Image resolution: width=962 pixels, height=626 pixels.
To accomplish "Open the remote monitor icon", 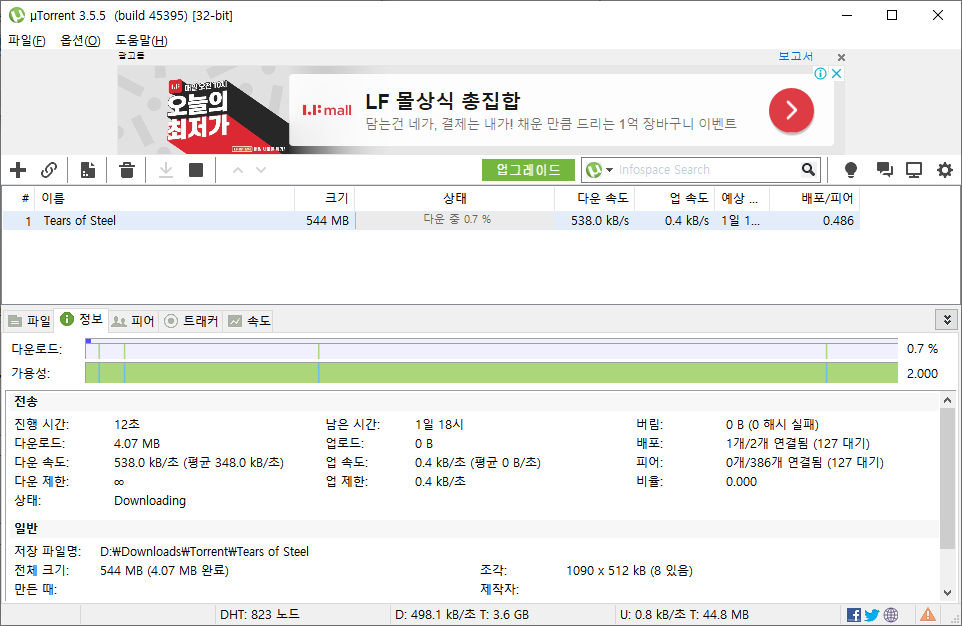I will tap(914, 170).
